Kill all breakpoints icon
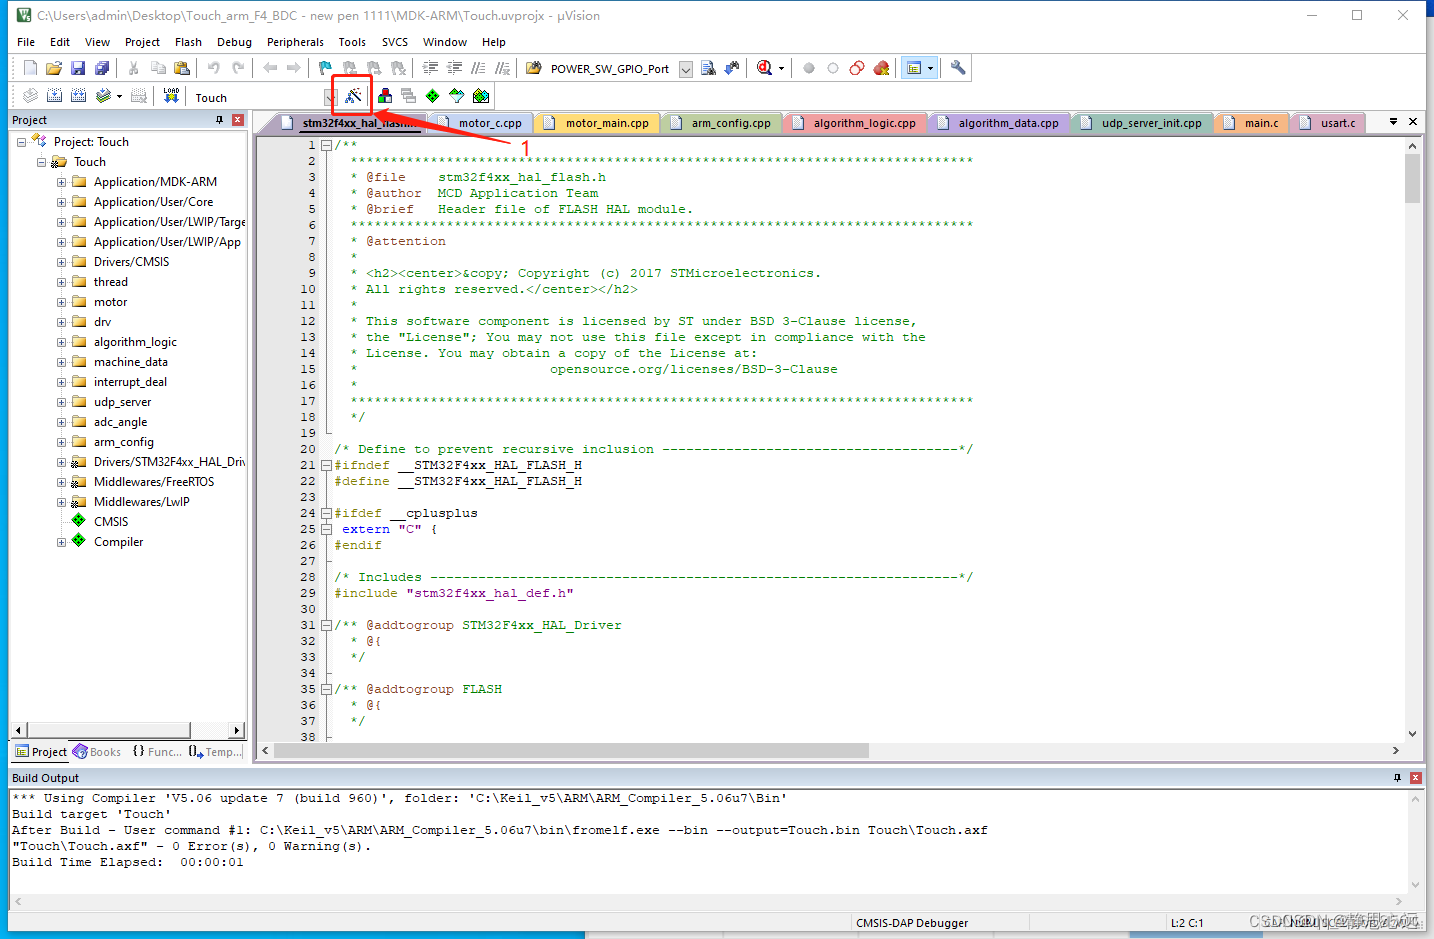 [881, 68]
